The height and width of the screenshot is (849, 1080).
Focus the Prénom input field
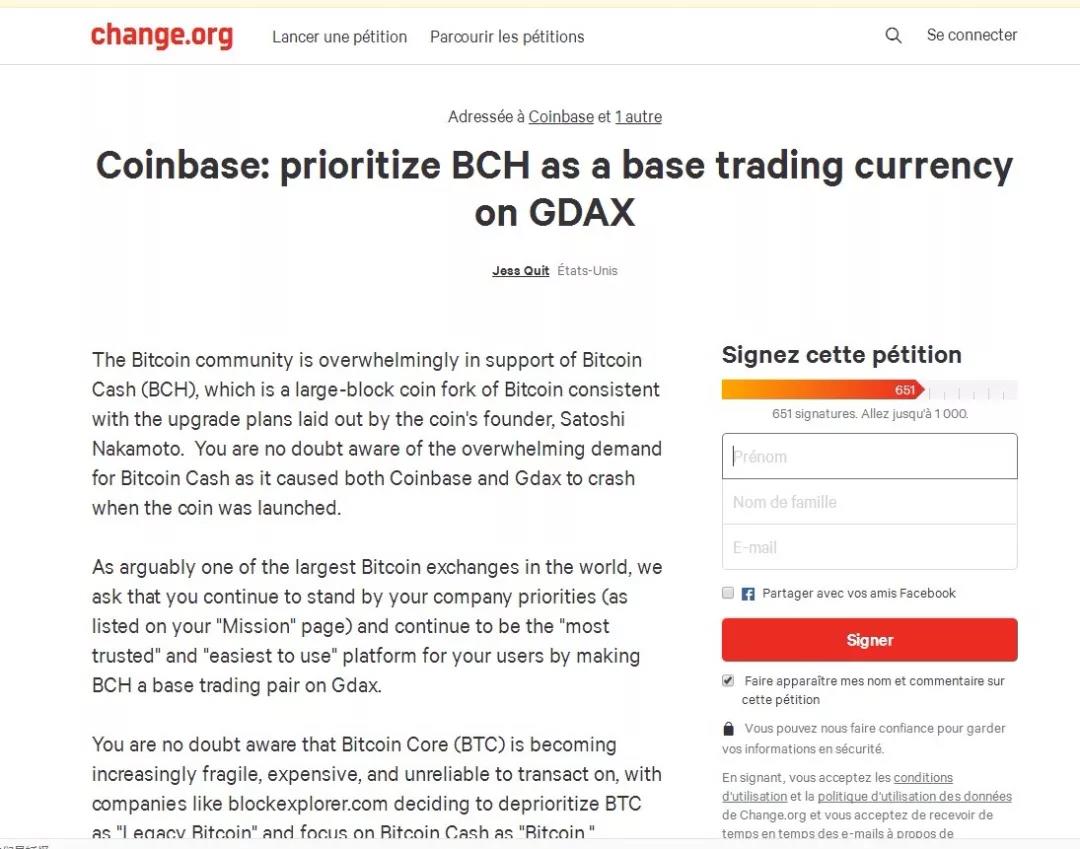tap(869, 456)
